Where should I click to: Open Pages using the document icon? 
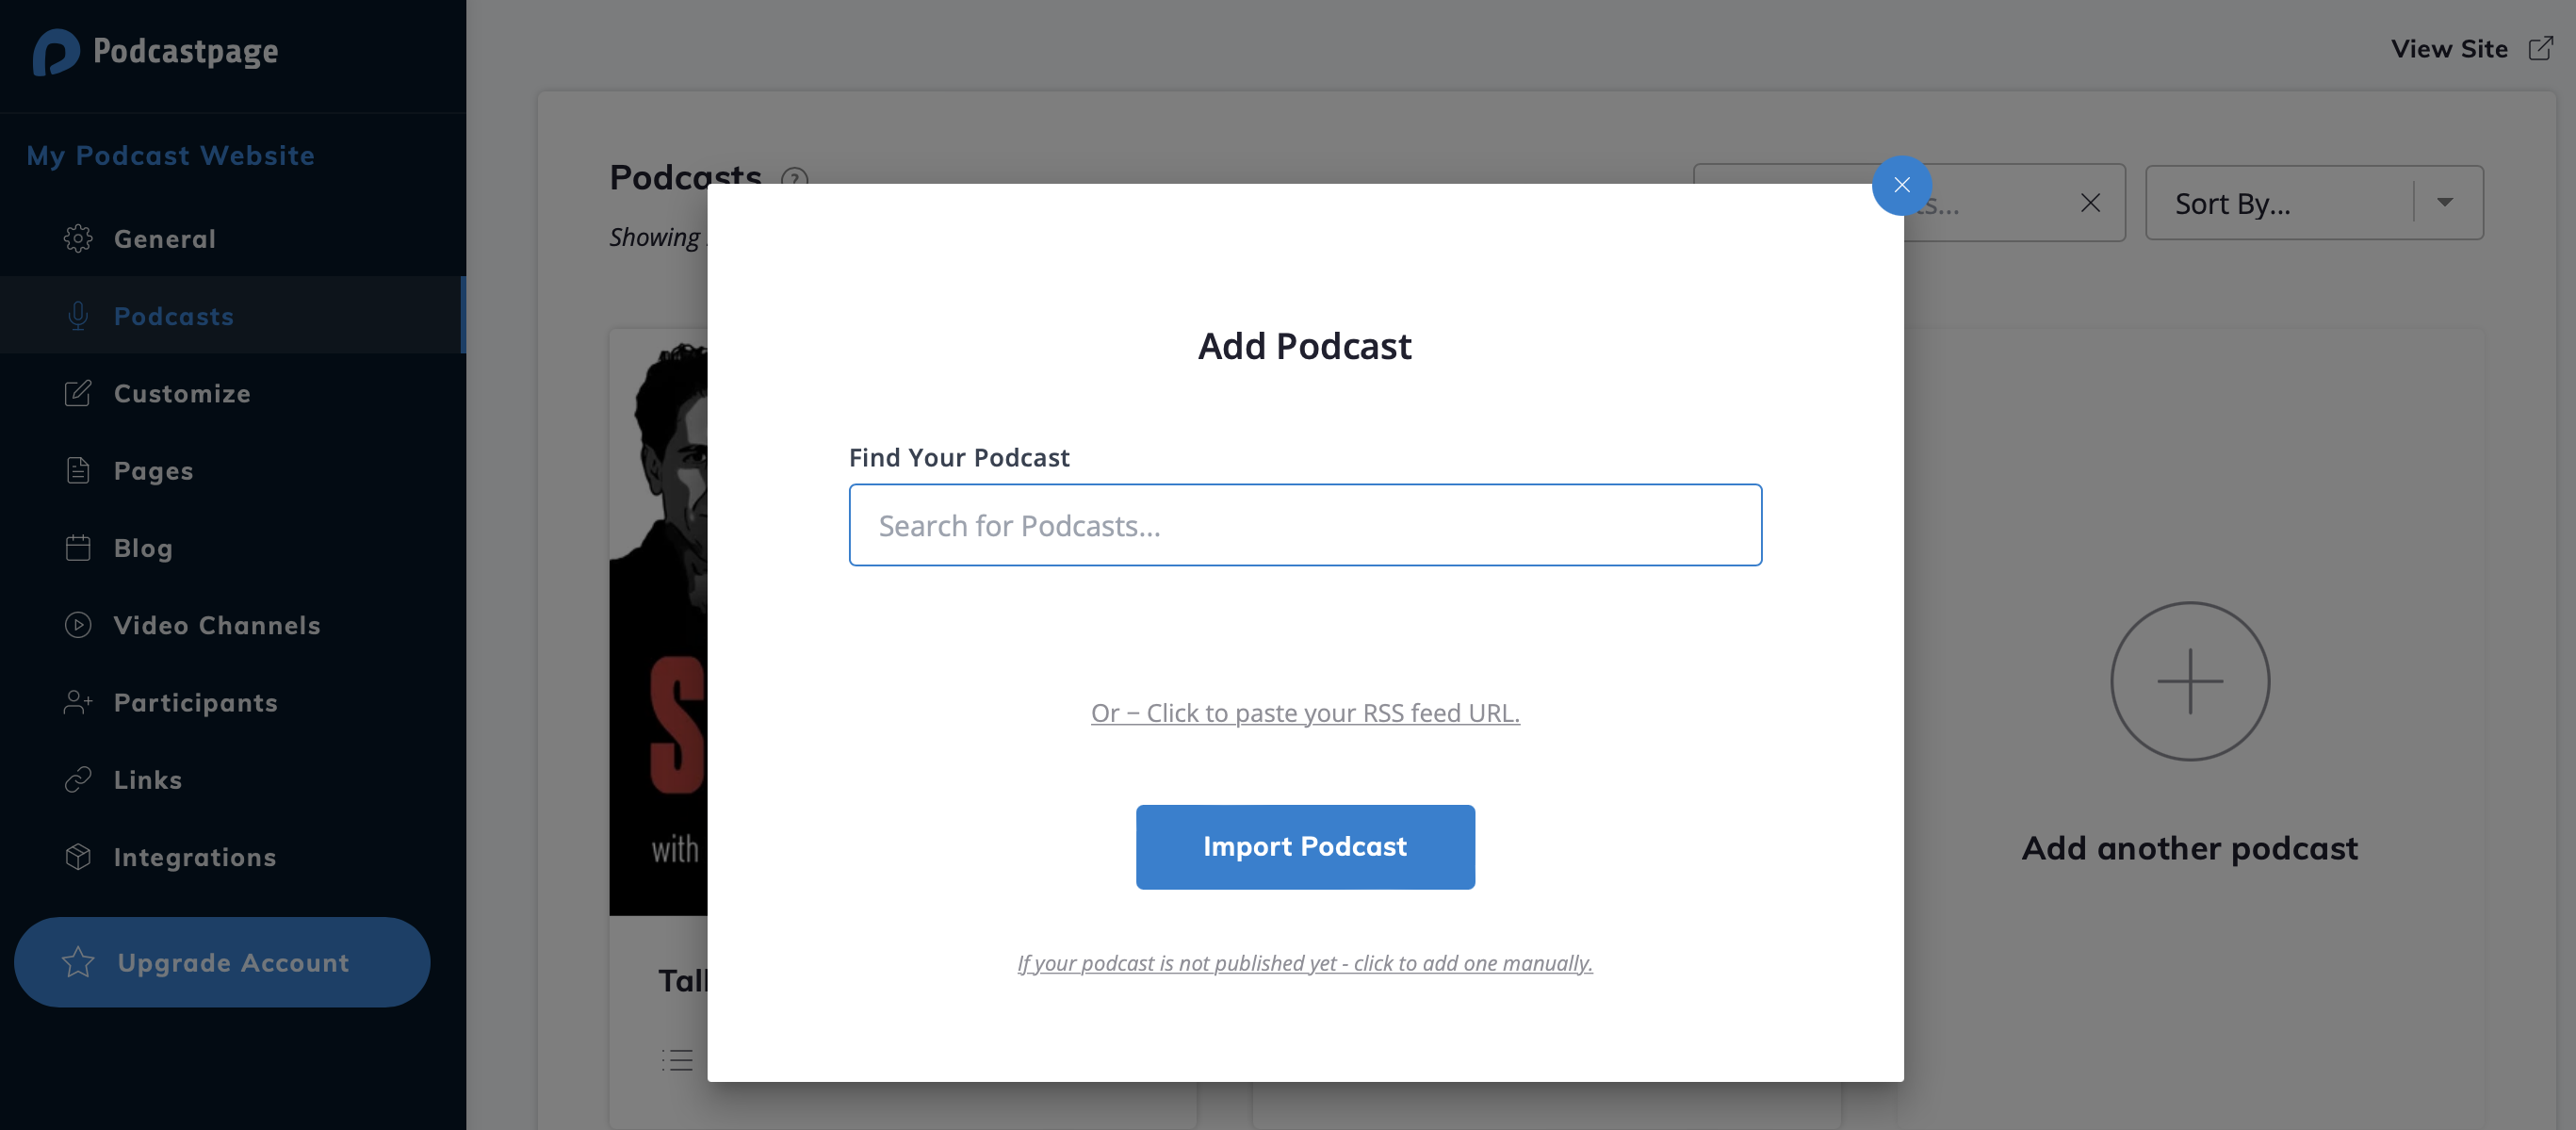click(78, 470)
